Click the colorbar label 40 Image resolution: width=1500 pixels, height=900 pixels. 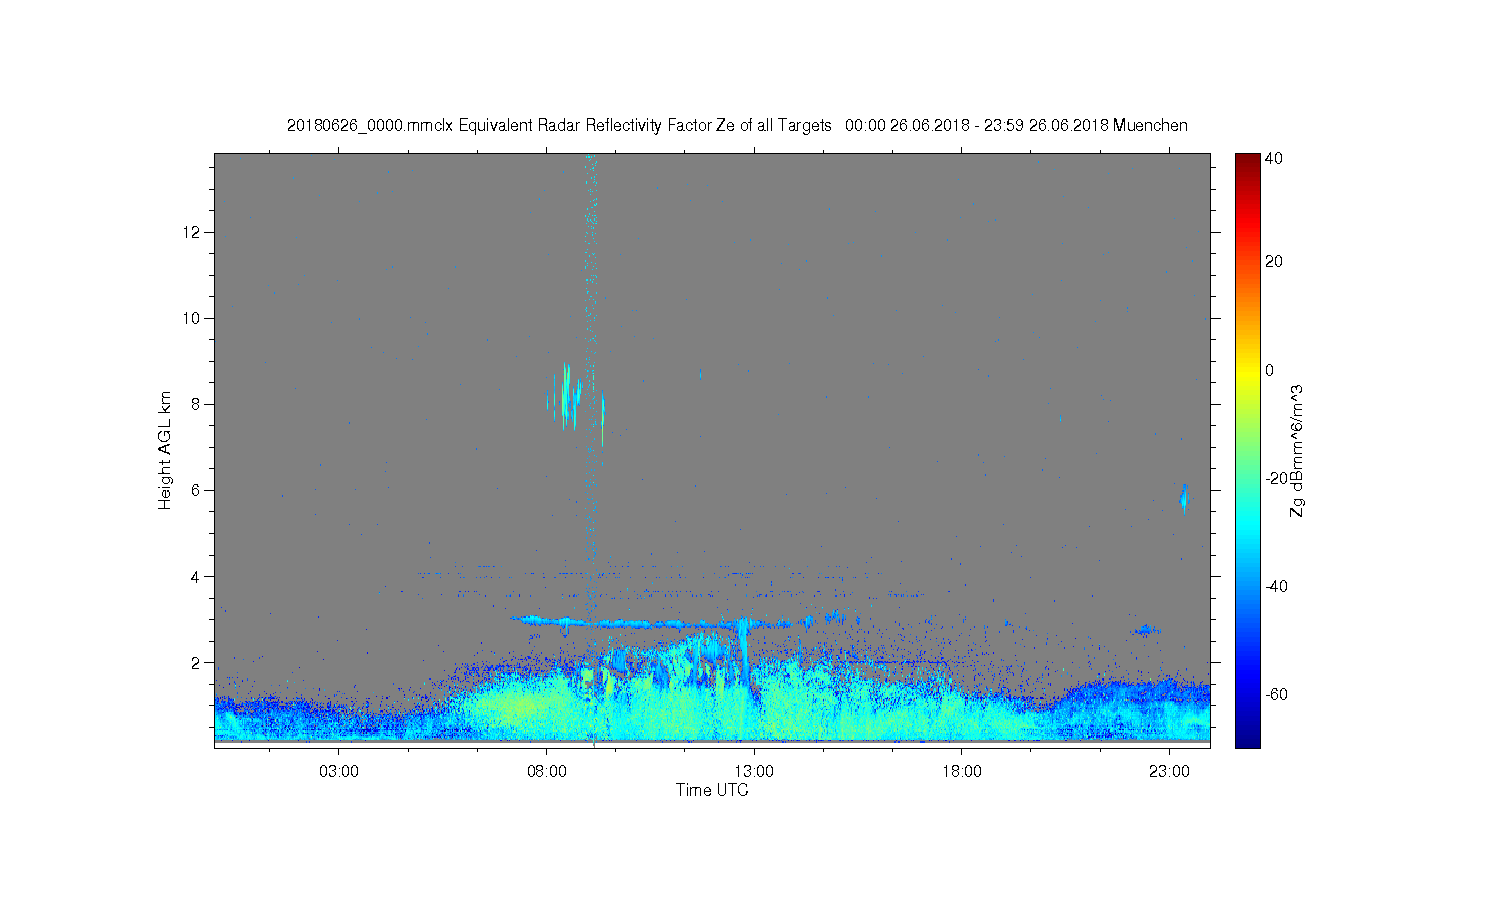point(1274,158)
